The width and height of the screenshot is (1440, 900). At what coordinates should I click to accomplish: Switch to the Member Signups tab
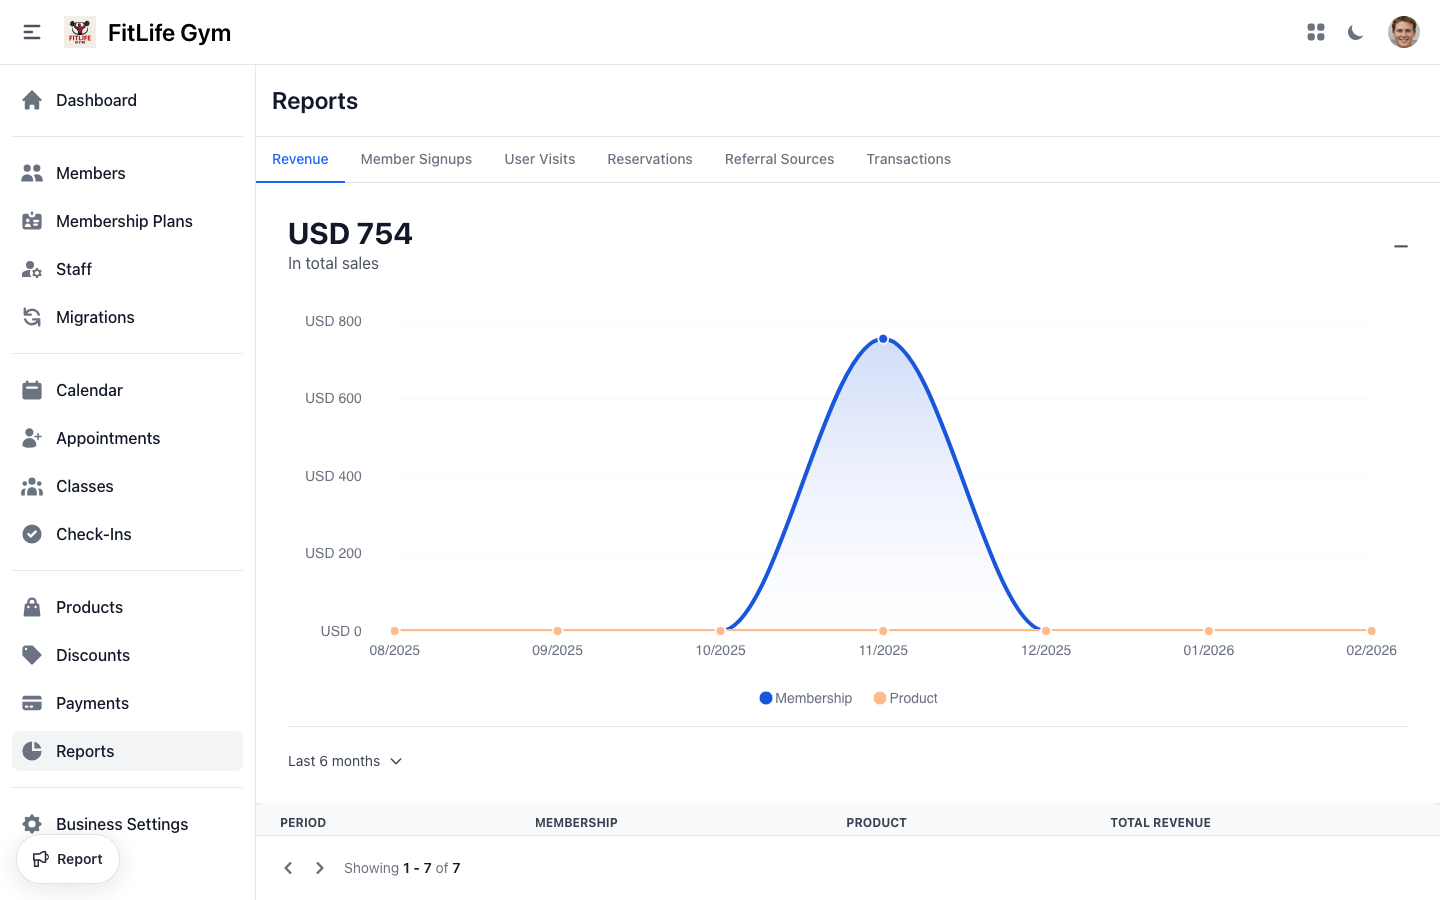[416, 159]
